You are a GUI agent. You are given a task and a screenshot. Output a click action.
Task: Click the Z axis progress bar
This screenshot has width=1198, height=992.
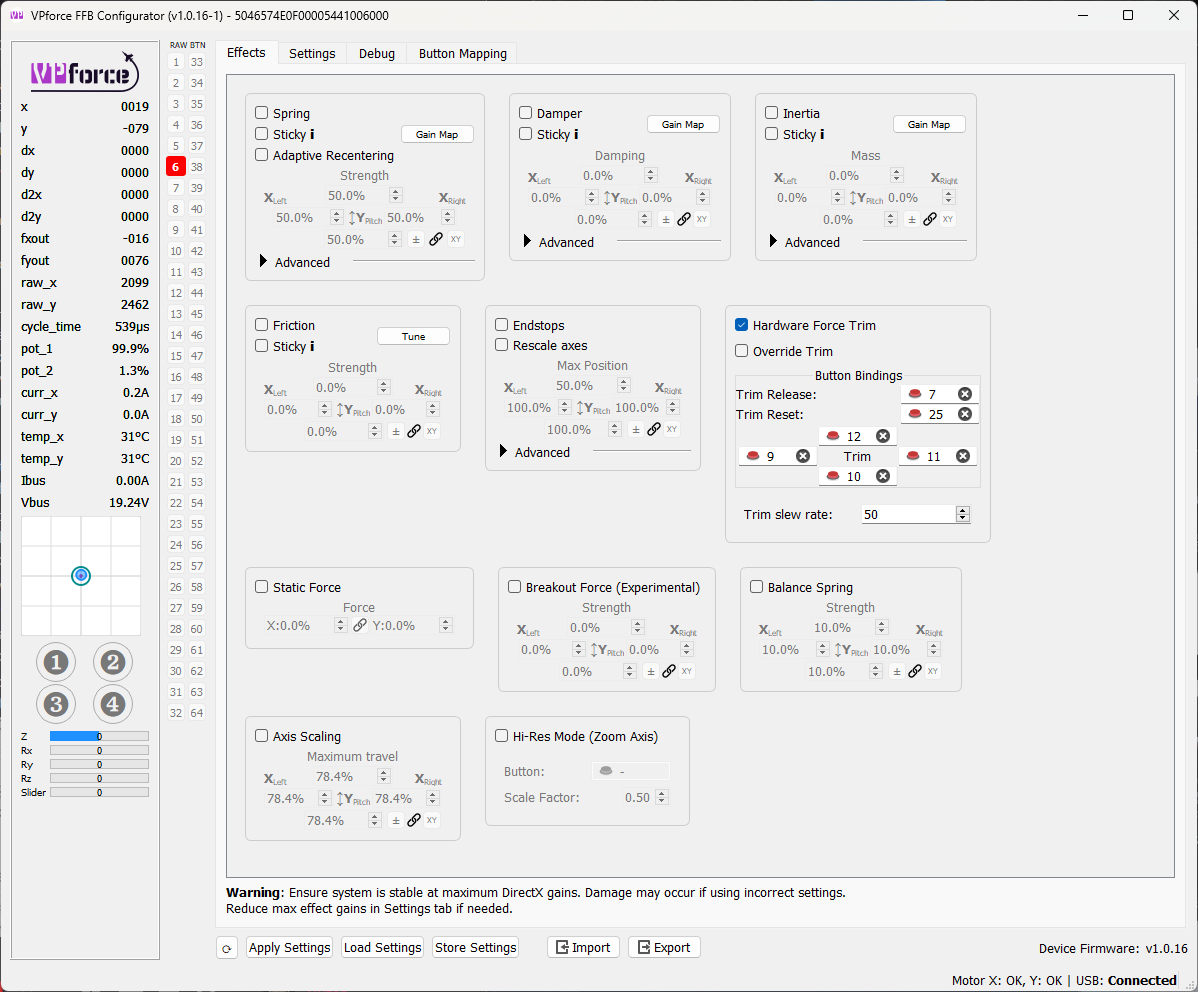(x=99, y=736)
